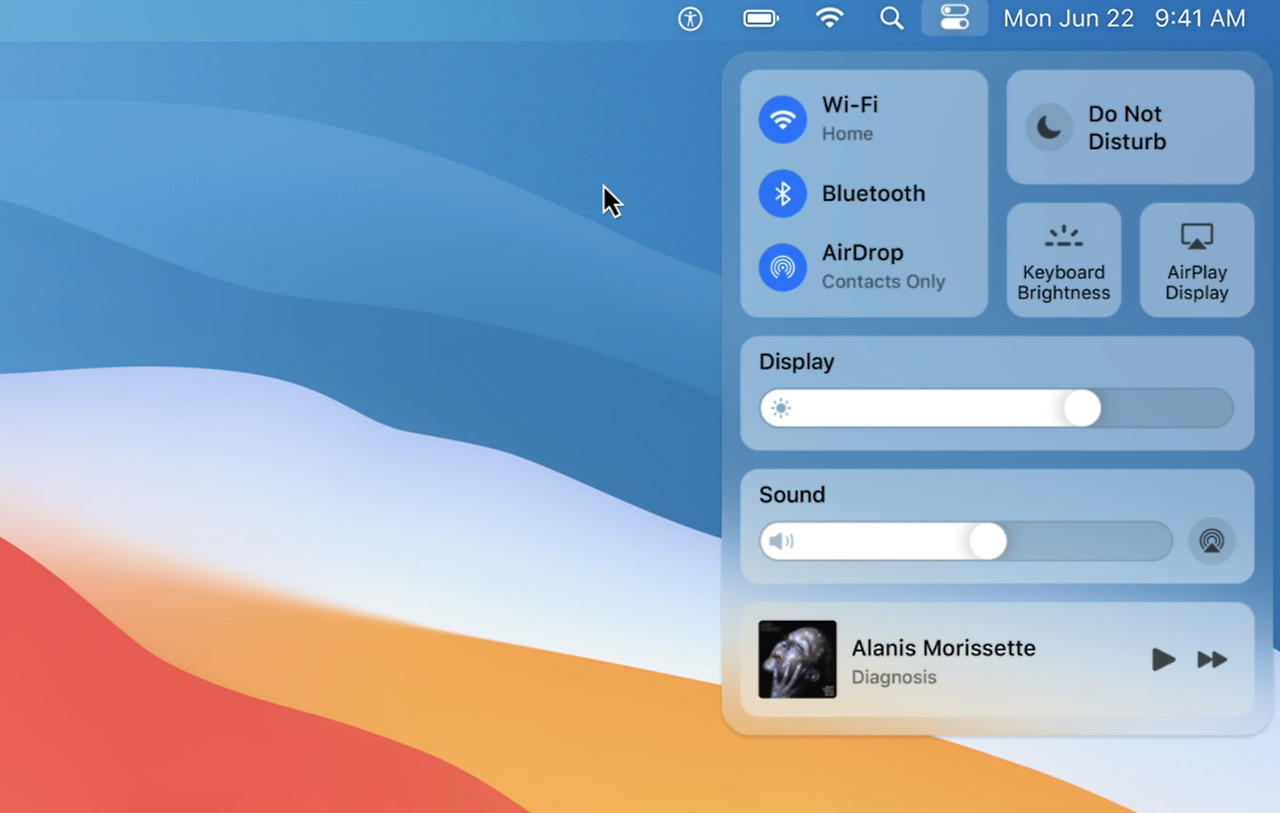
Task: Skip forward to the next track
Action: [x=1212, y=660]
